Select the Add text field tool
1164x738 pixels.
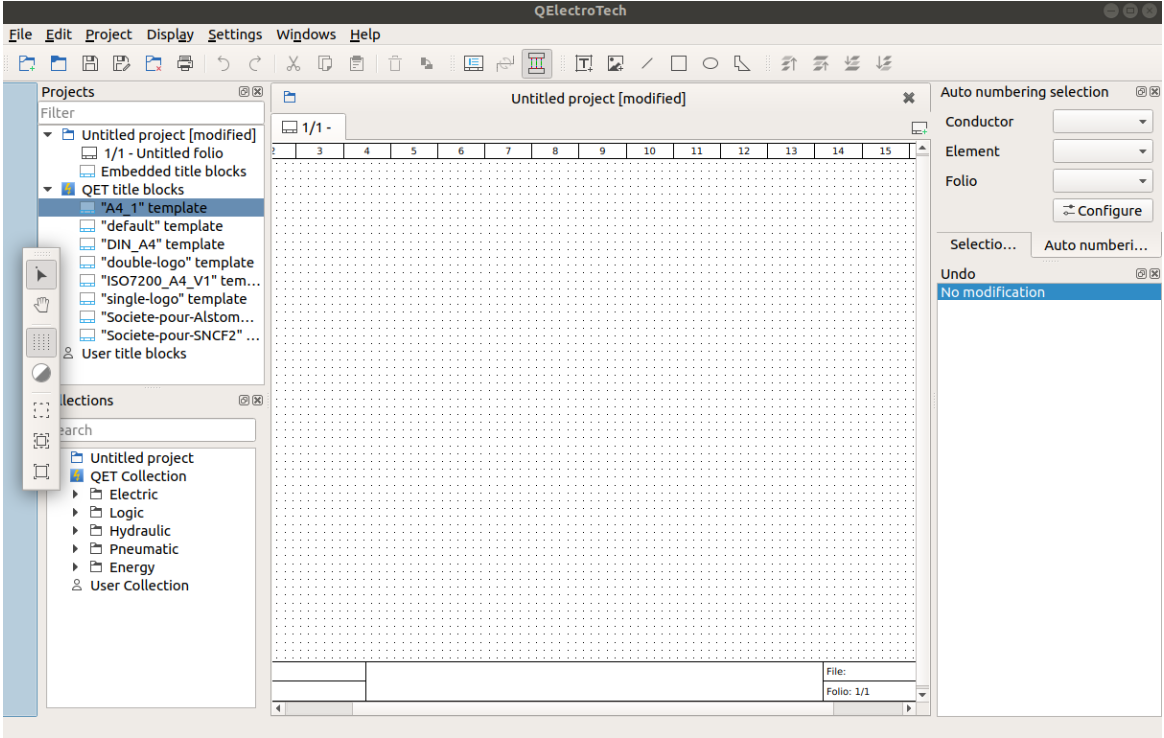coord(584,63)
